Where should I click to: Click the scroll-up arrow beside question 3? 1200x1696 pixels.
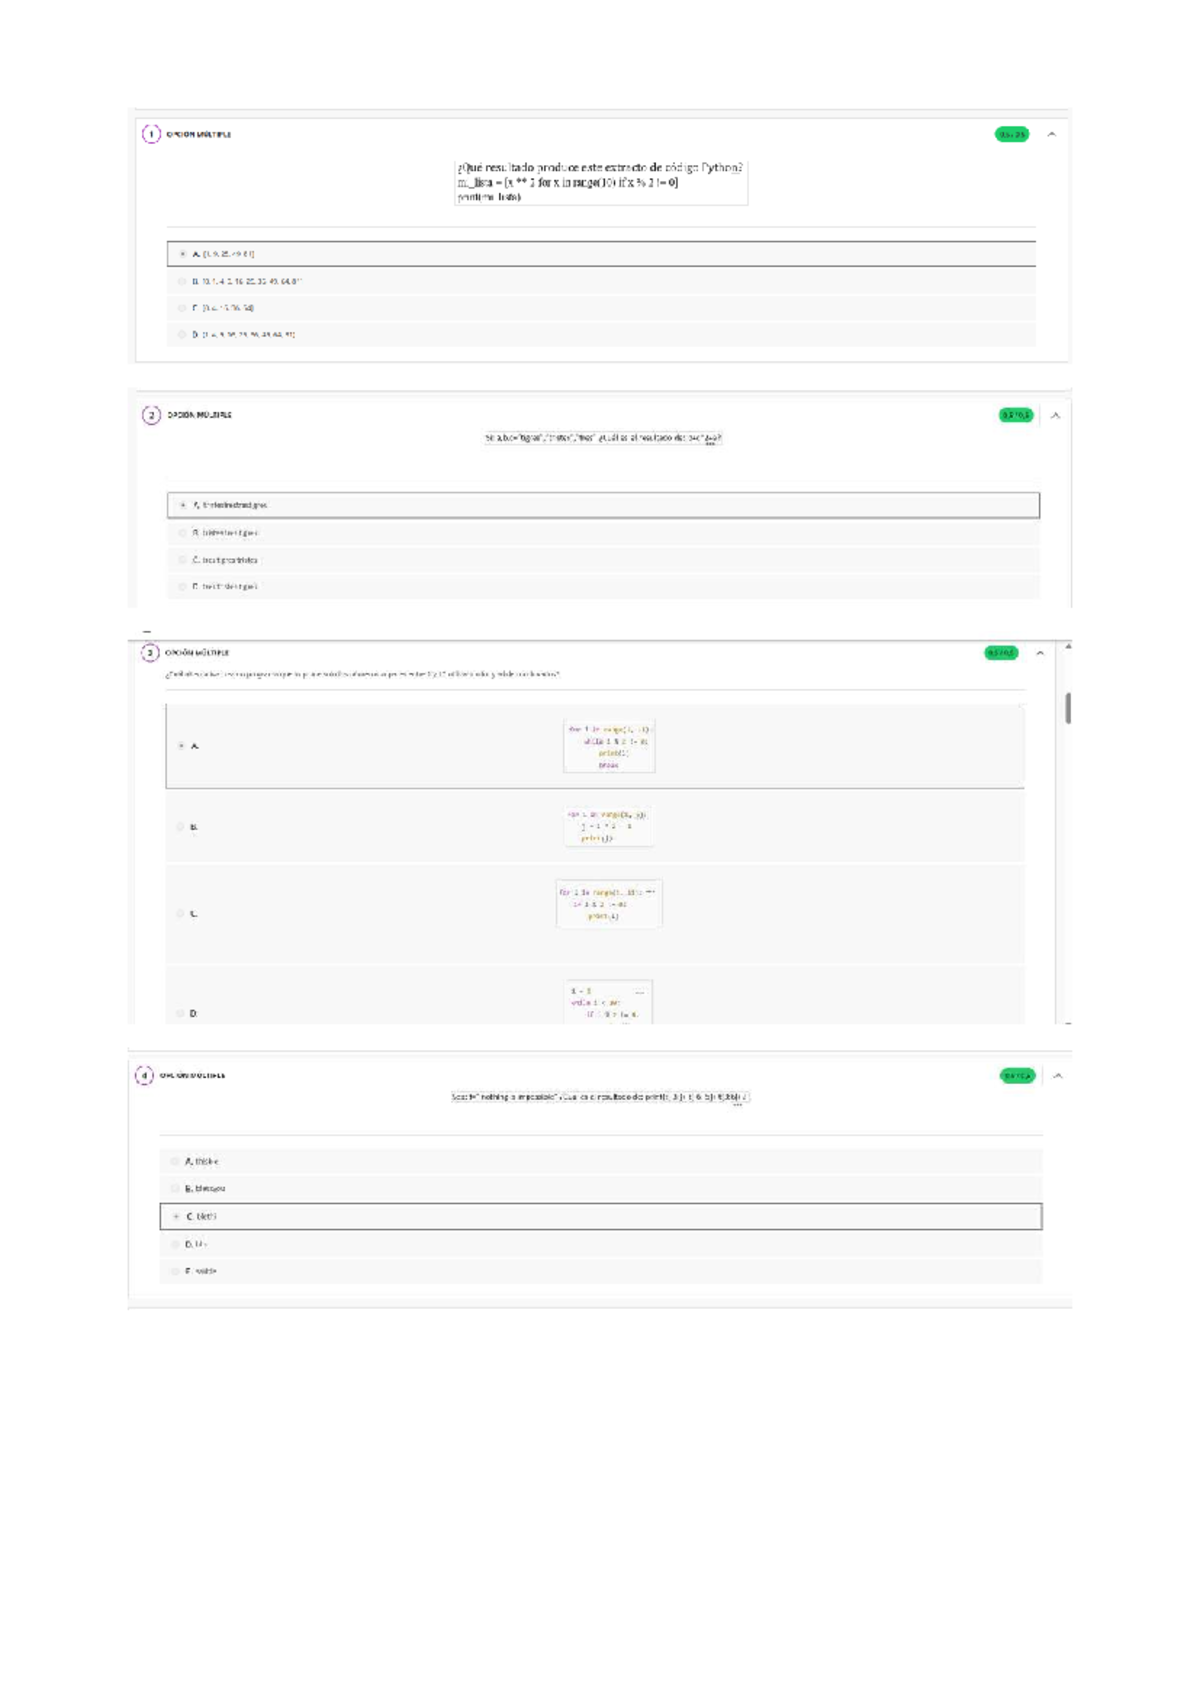(1068, 647)
